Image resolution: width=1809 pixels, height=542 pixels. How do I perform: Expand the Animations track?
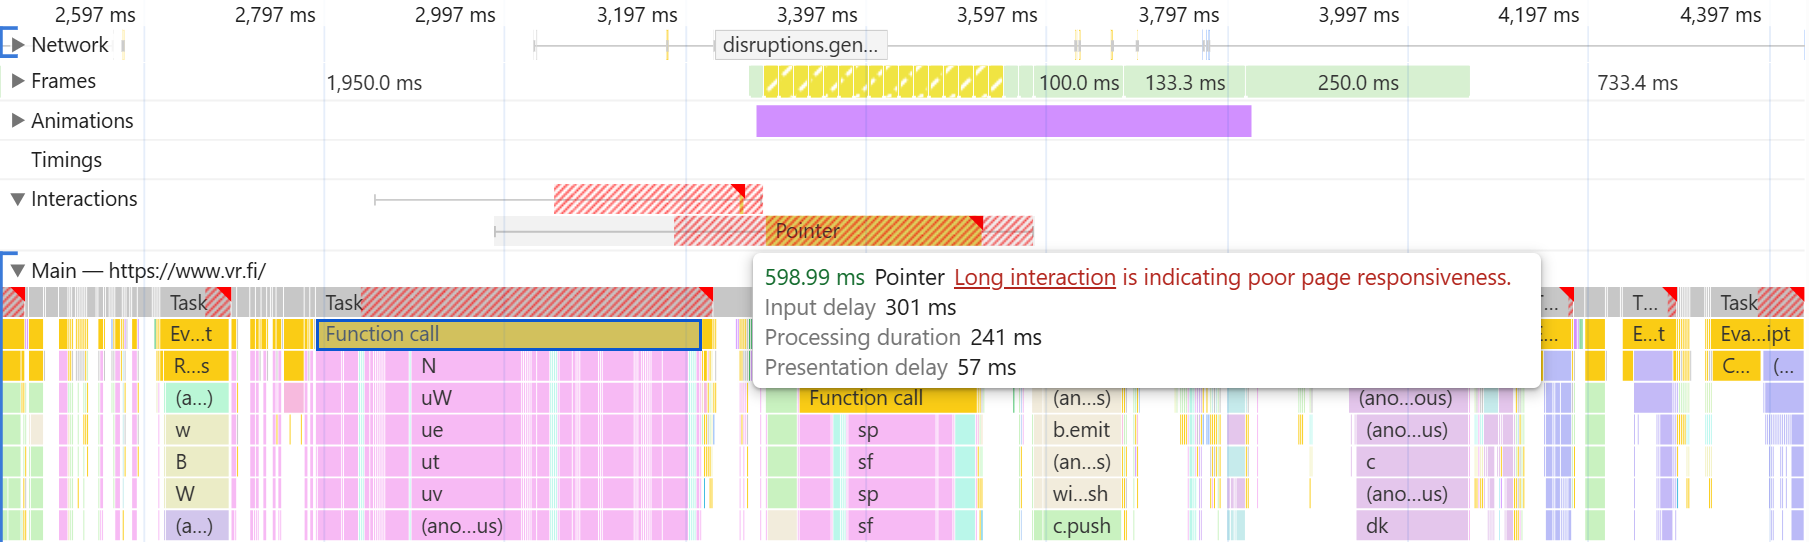pyautogui.click(x=17, y=121)
